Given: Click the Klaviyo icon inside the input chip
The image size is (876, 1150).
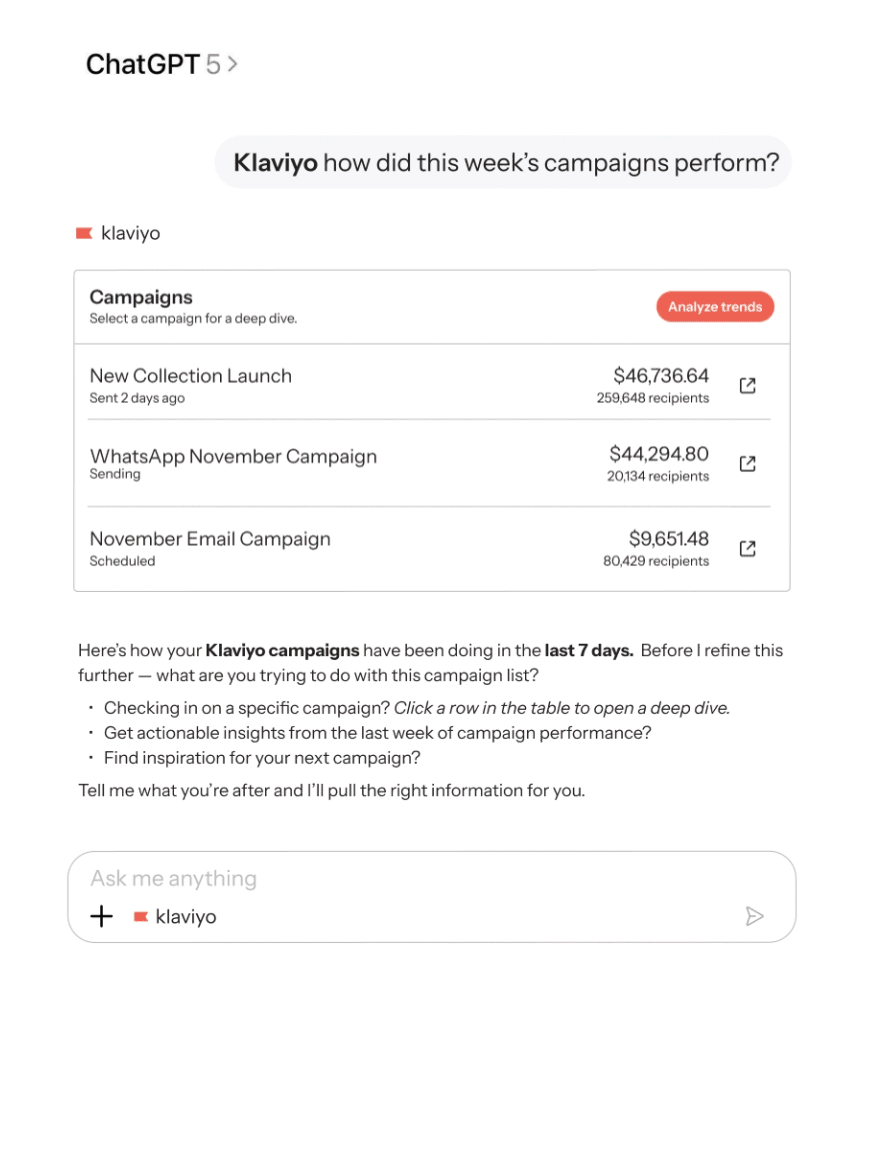Looking at the screenshot, I should point(141,916).
